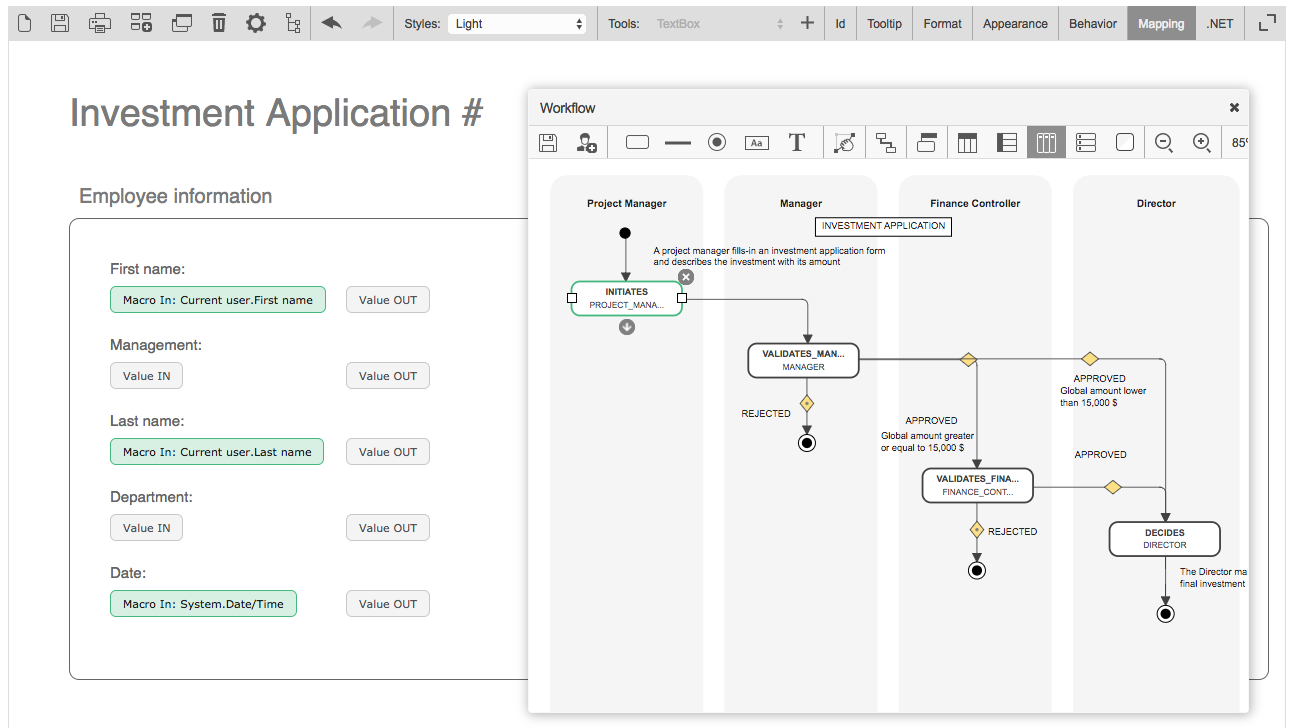Click Value OUT next to First name
Screen dimensions: 1293x728
click(x=388, y=300)
